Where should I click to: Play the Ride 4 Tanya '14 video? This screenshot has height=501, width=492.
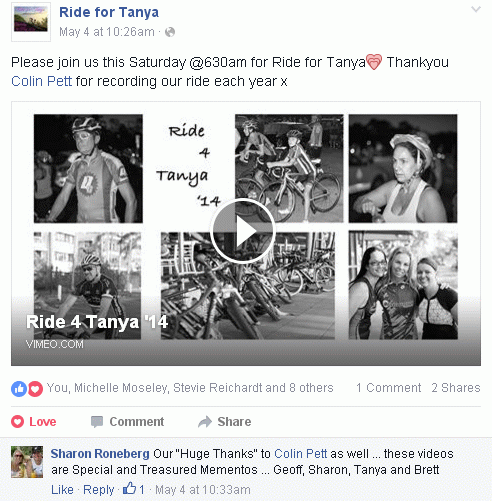[x=243, y=231]
